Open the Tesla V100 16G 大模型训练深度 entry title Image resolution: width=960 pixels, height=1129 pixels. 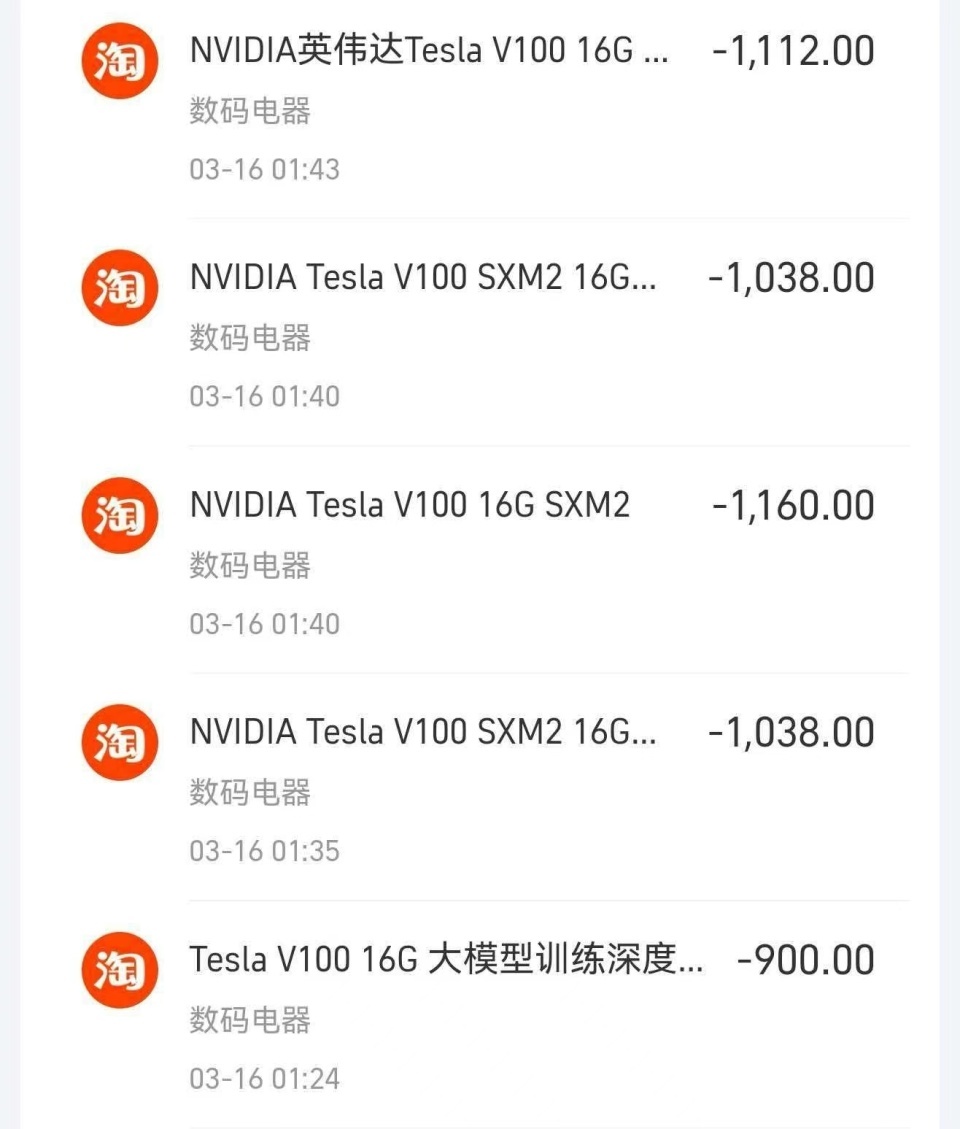click(x=446, y=960)
